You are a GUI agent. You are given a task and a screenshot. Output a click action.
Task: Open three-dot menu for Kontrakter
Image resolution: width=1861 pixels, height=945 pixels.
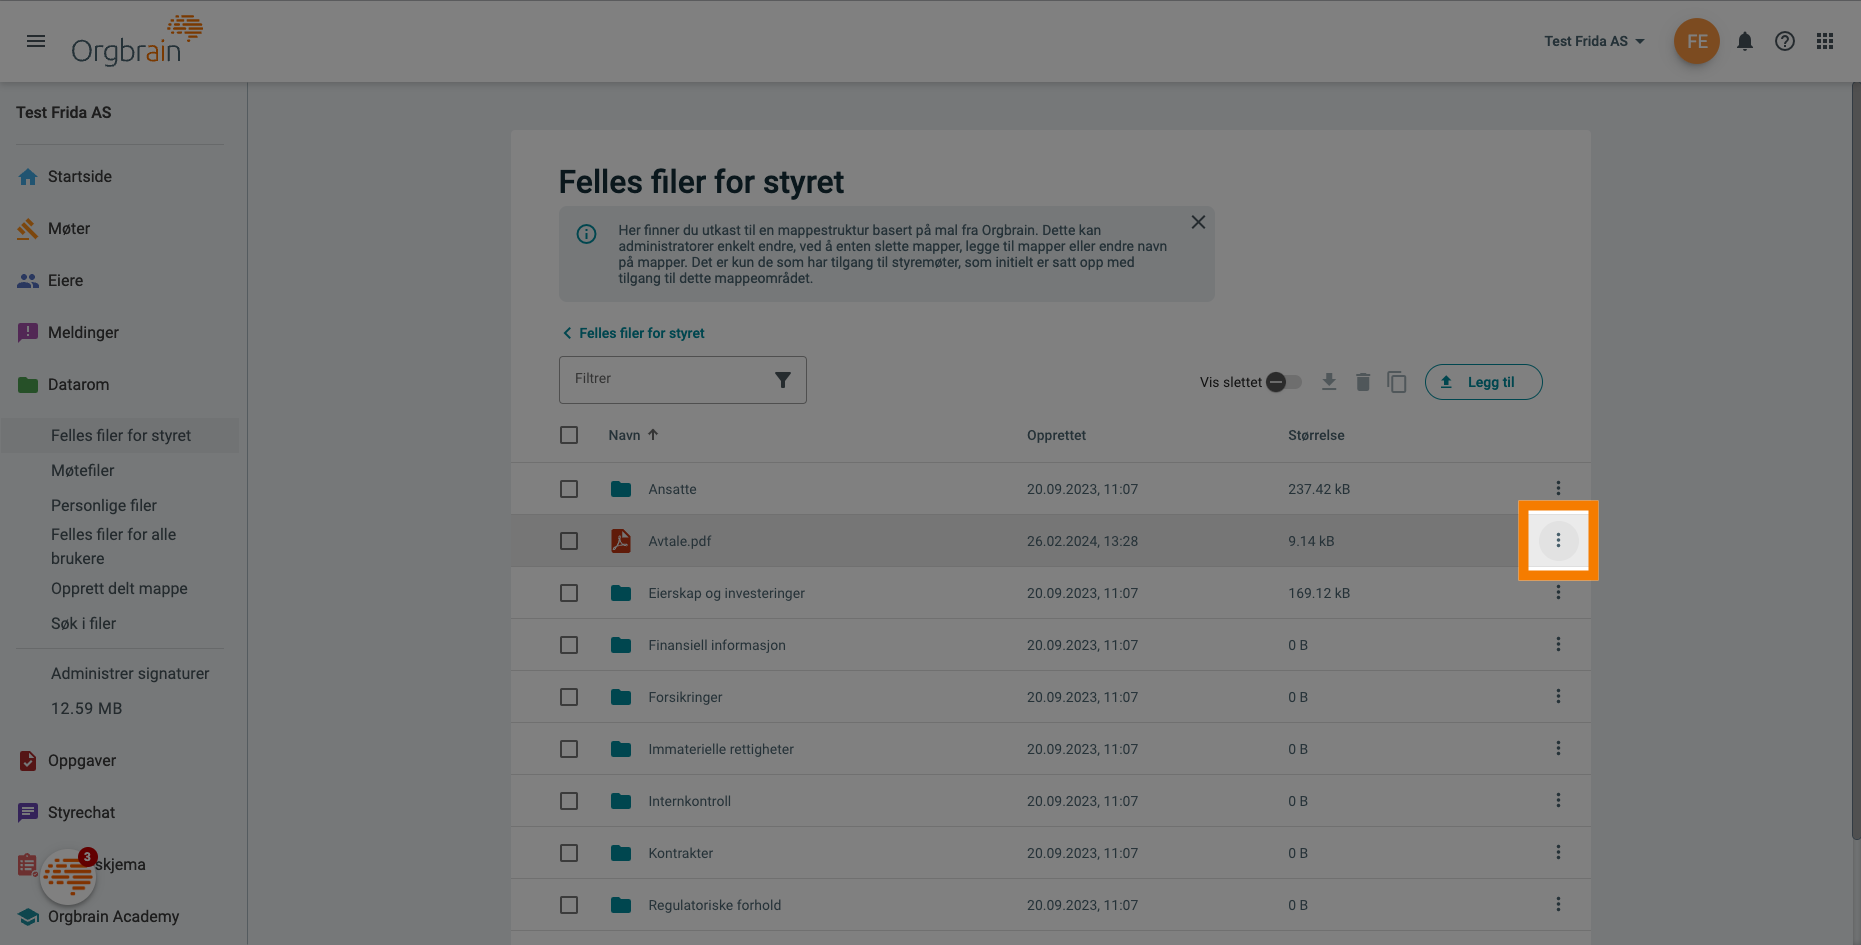1558,853
